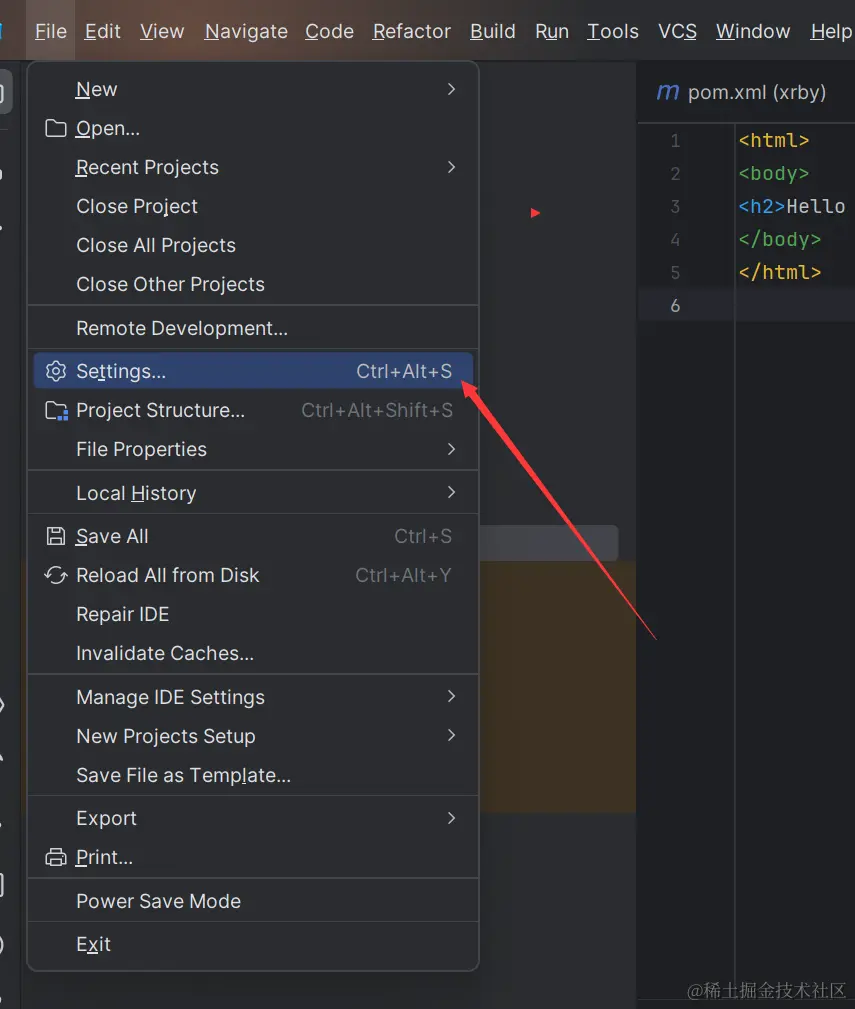Expand the Local History submenu arrow

pos(451,492)
